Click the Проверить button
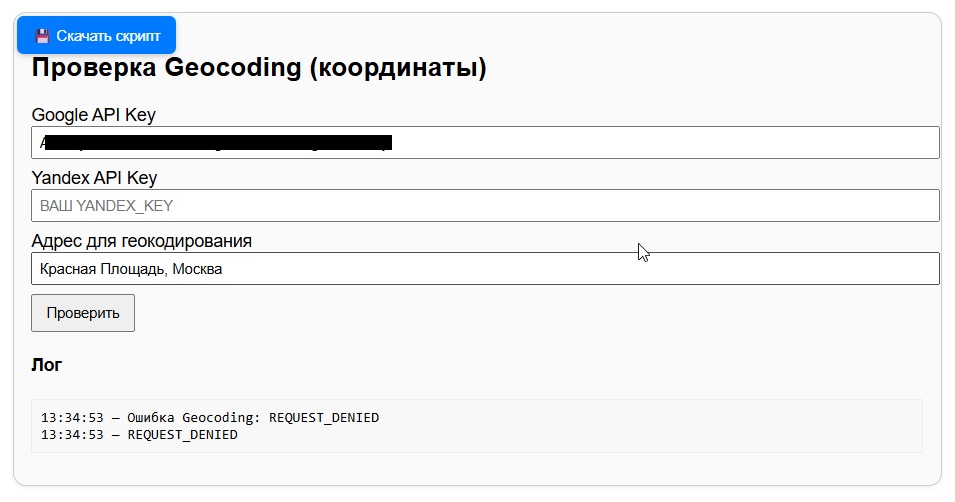The image size is (955, 502). click(83, 313)
